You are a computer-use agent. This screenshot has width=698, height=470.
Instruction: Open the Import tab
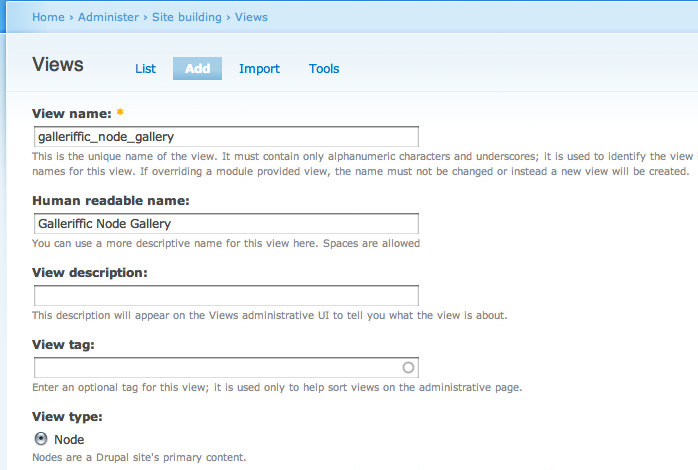pyautogui.click(x=259, y=69)
